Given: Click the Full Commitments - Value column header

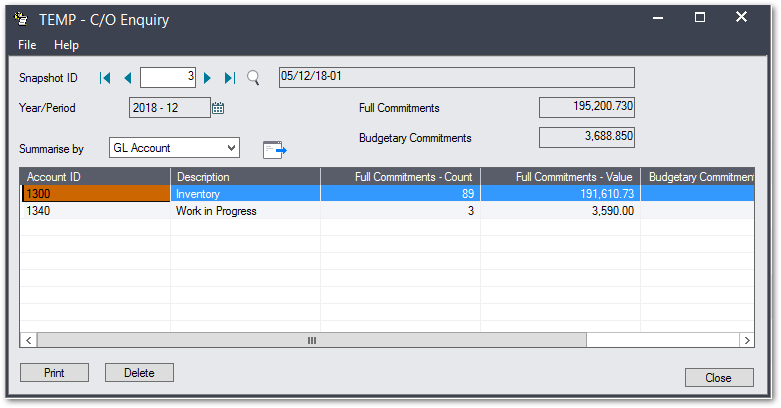Looking at the screenshot, I should pos(560,177).
